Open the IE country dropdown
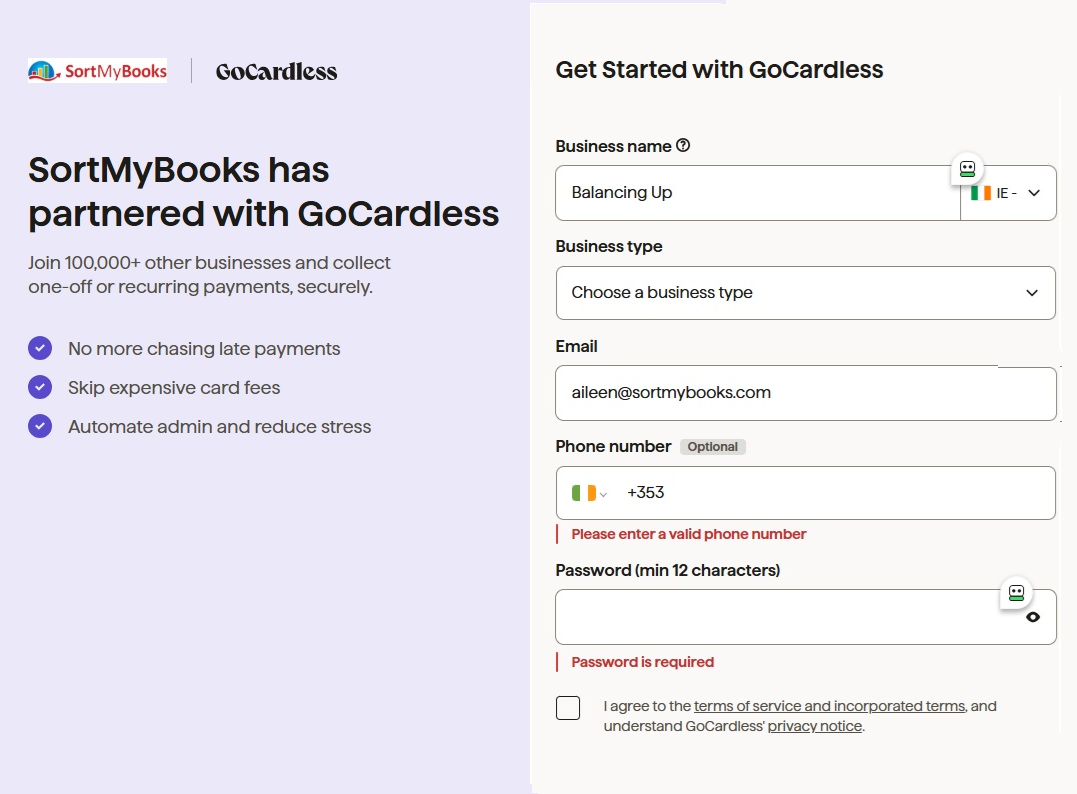Viewport: 1077px width, 794px height. tap(1008, 193)
